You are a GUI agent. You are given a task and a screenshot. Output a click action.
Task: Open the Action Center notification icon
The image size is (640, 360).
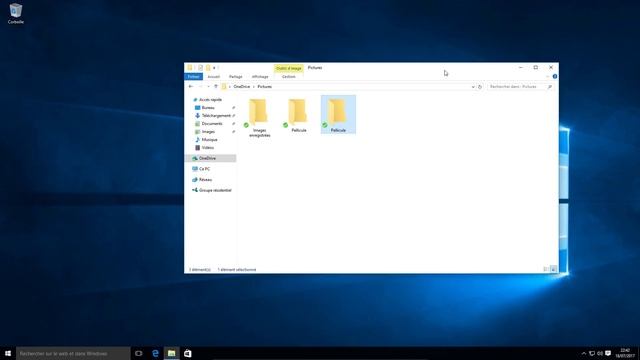click(608, 353)
